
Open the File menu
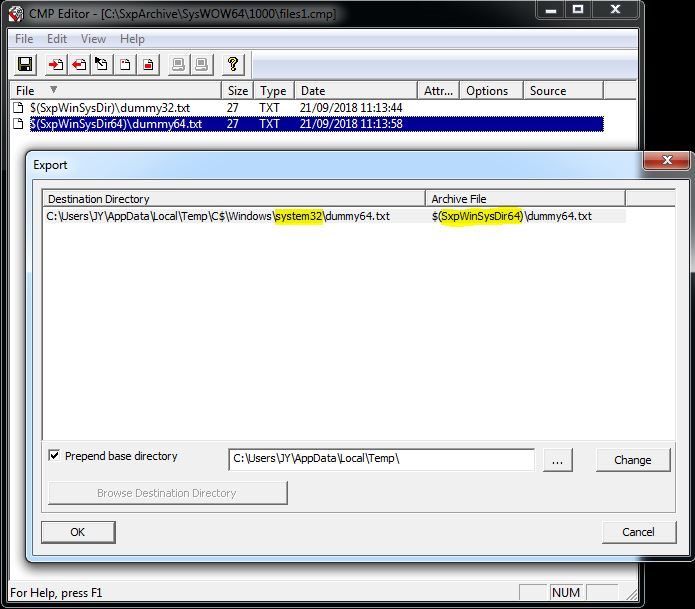(24, 39)
